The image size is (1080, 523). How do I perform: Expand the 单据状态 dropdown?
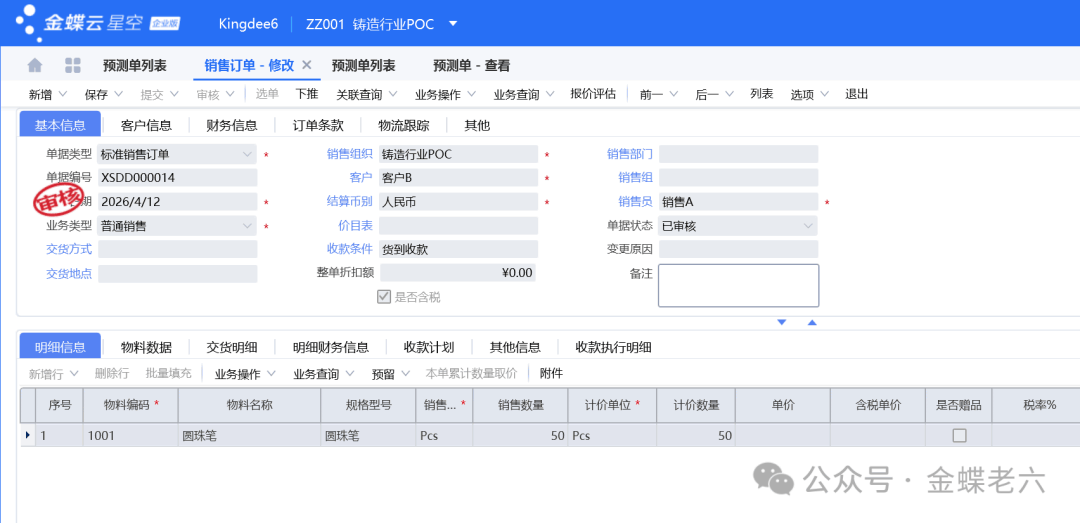click(808, 226)
